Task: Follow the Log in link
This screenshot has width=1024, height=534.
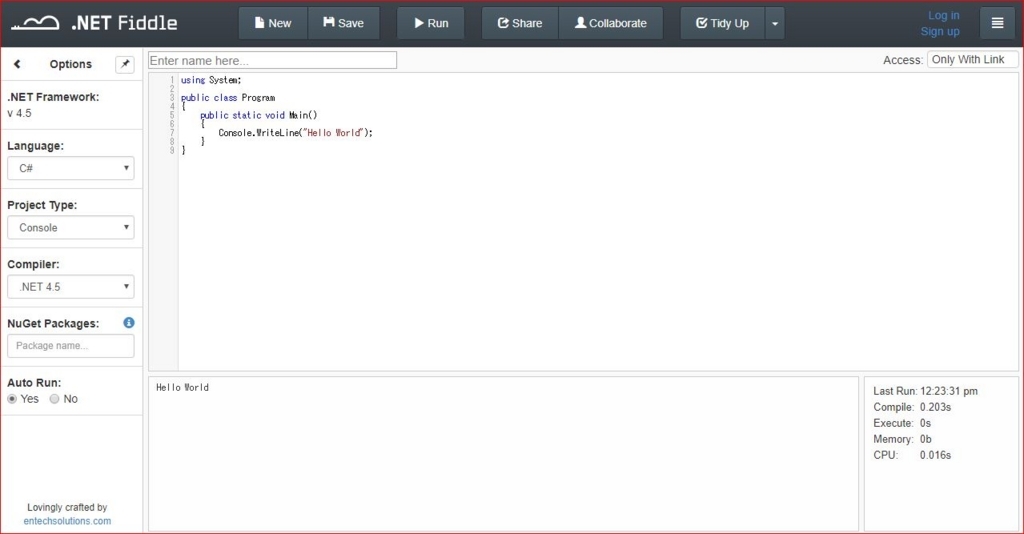Action: (x=944, y=15)
